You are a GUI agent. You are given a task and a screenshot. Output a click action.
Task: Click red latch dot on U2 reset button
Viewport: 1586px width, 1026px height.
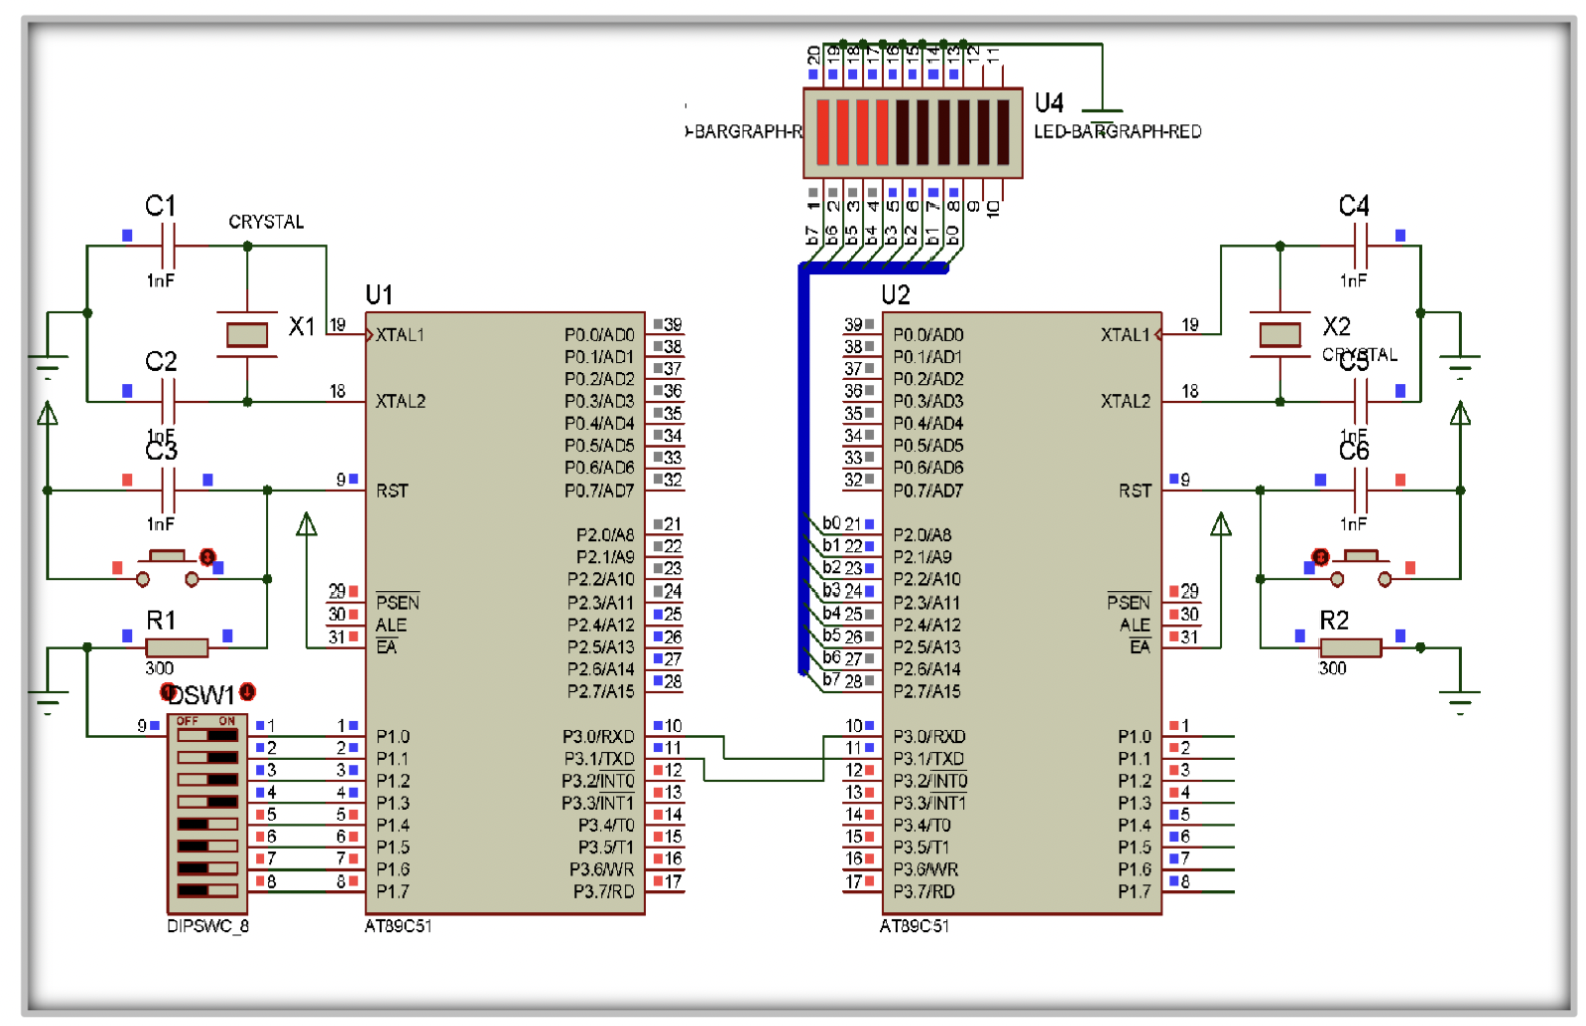(1320, 556)
